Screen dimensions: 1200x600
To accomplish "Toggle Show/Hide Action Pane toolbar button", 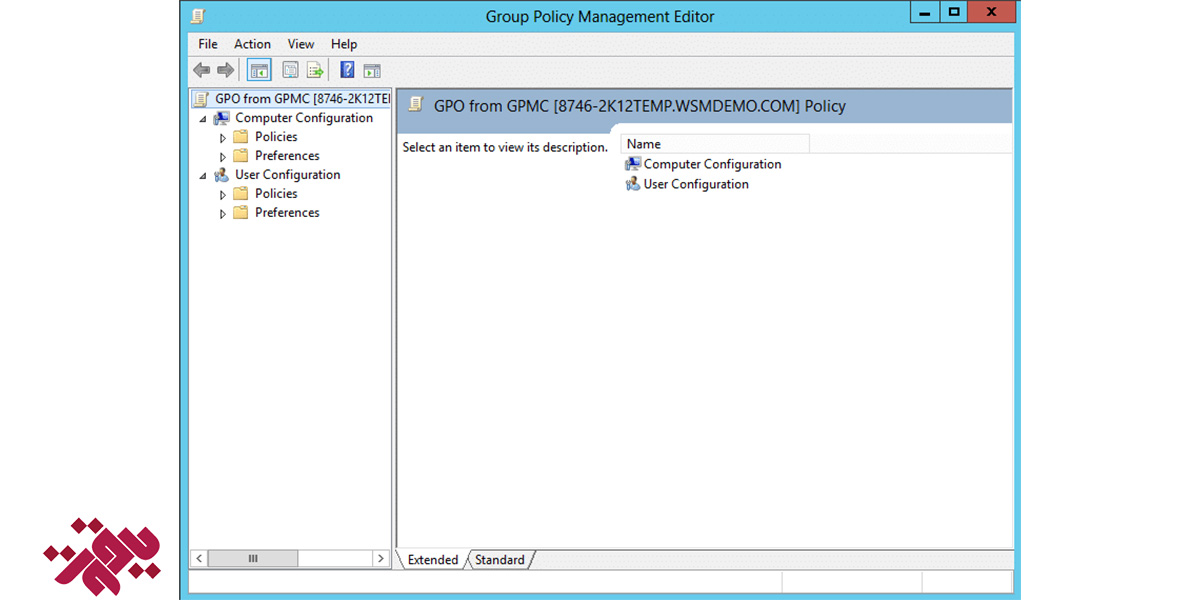I will (372, 70).
